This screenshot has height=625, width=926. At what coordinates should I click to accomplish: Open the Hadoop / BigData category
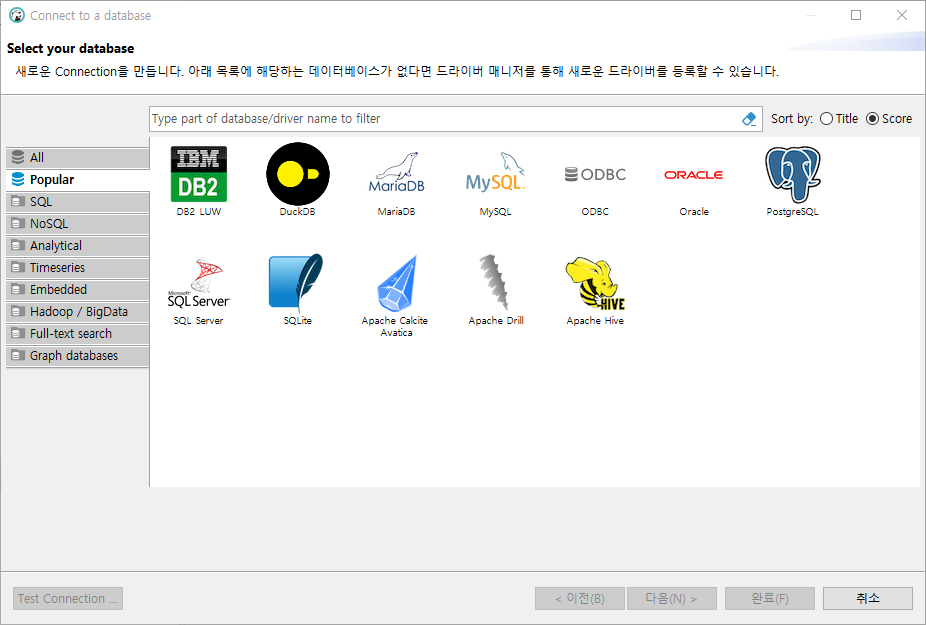pyautogui.click(x=77, y=312)
